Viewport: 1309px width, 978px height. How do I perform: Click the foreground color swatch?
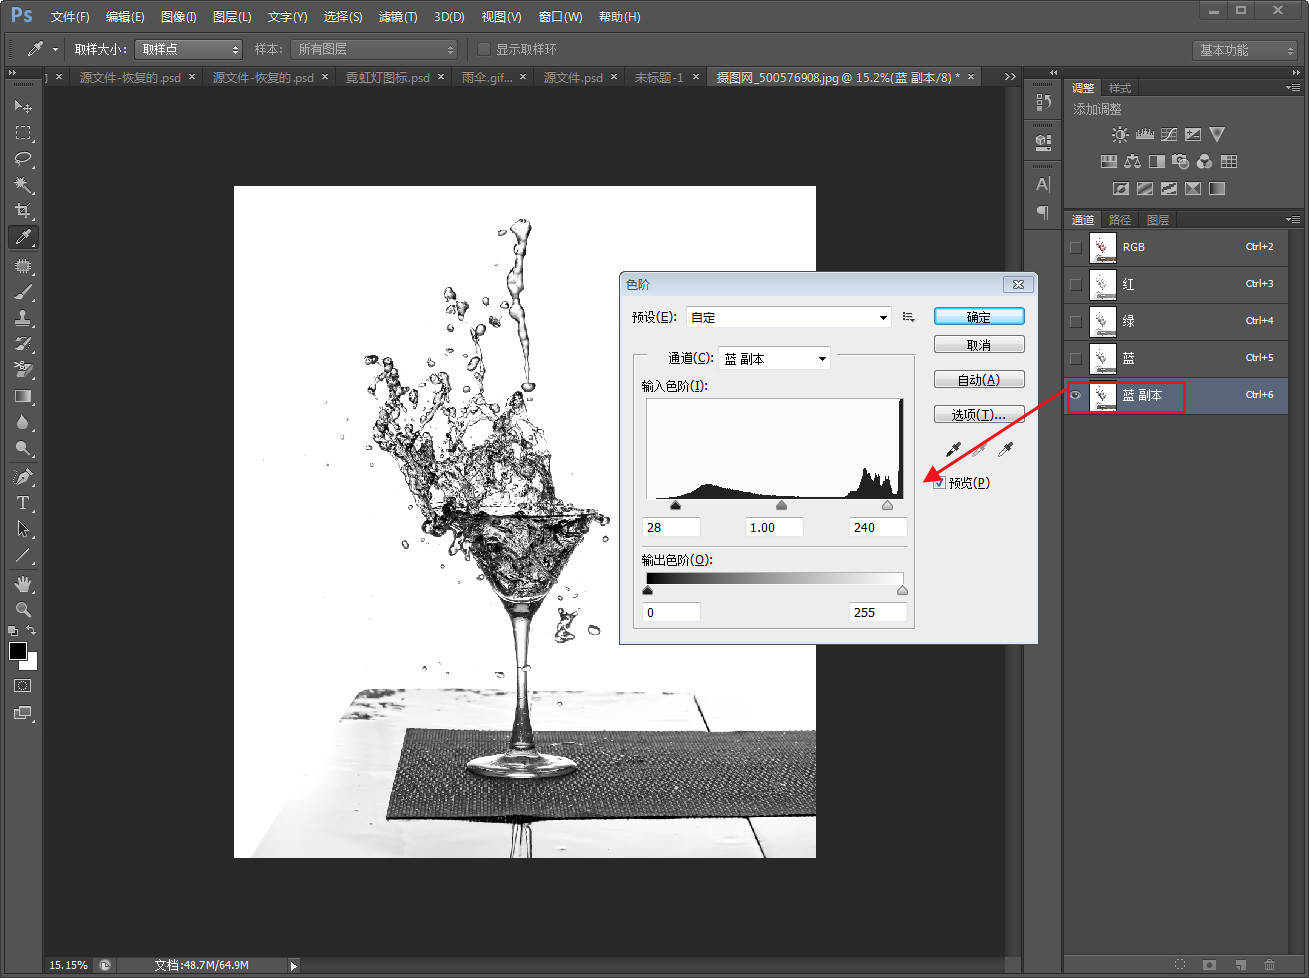[17, 651]
